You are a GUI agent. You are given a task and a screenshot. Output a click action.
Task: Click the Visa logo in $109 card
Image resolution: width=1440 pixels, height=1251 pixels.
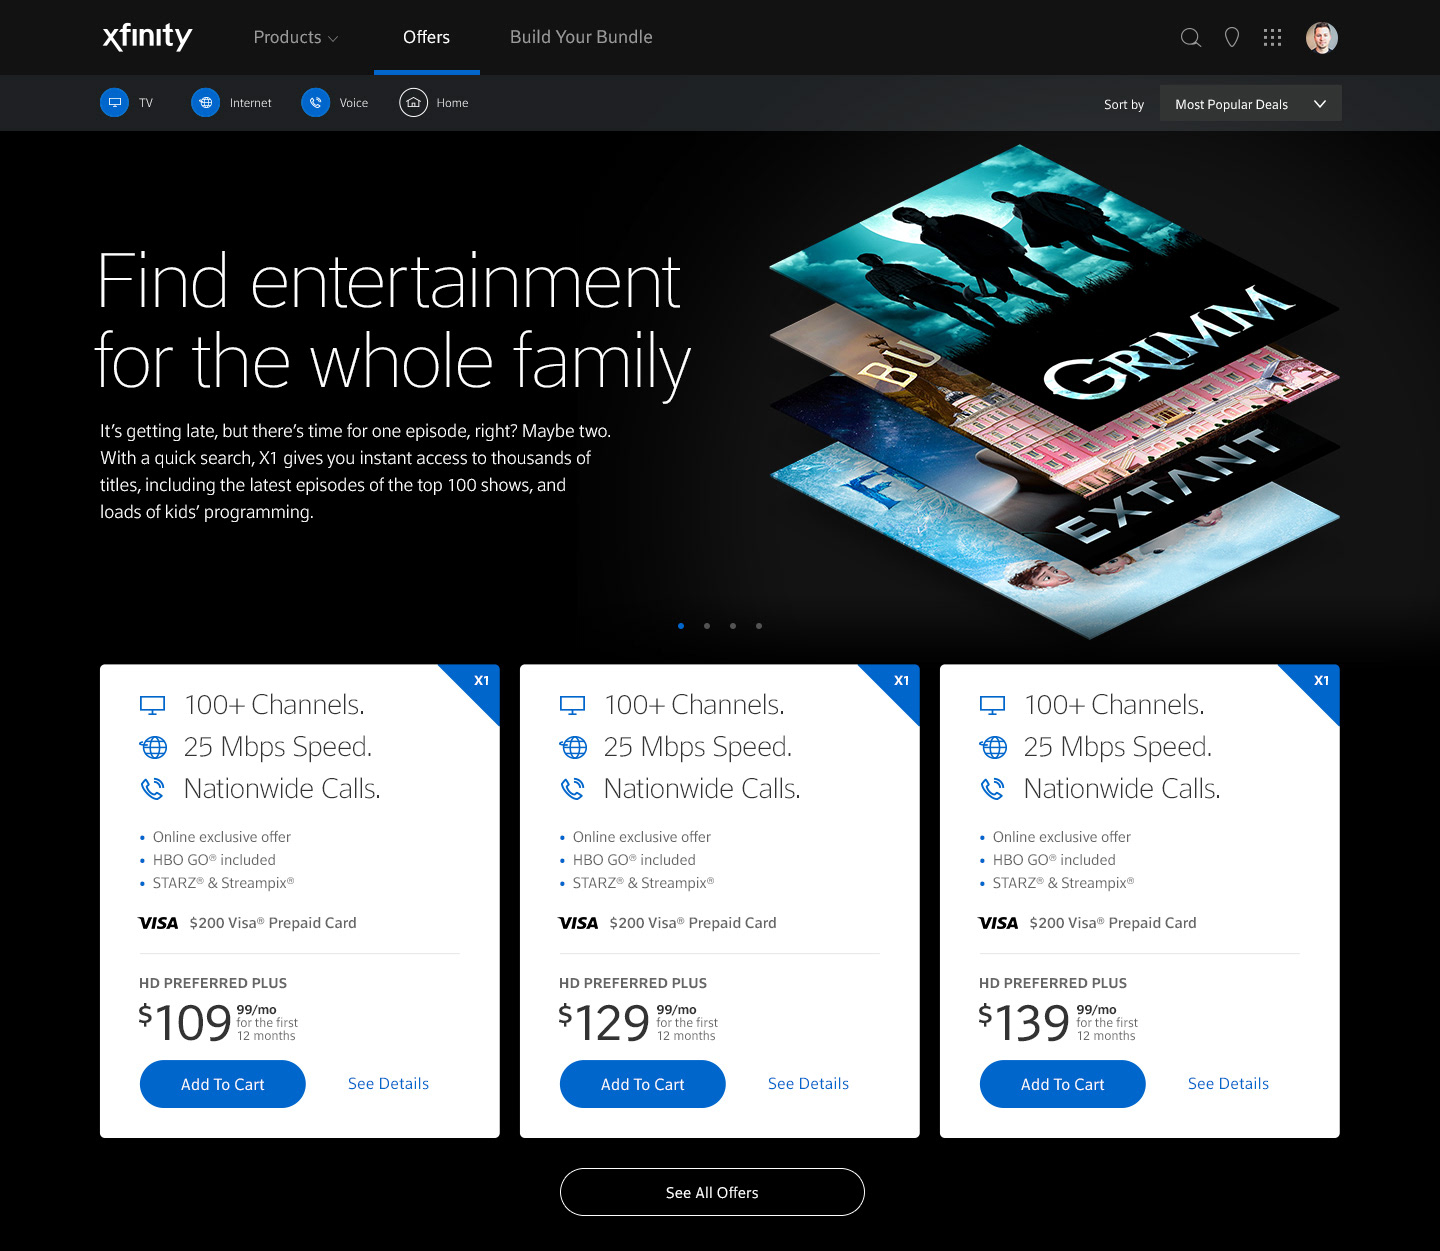click(x=158, y=923)
